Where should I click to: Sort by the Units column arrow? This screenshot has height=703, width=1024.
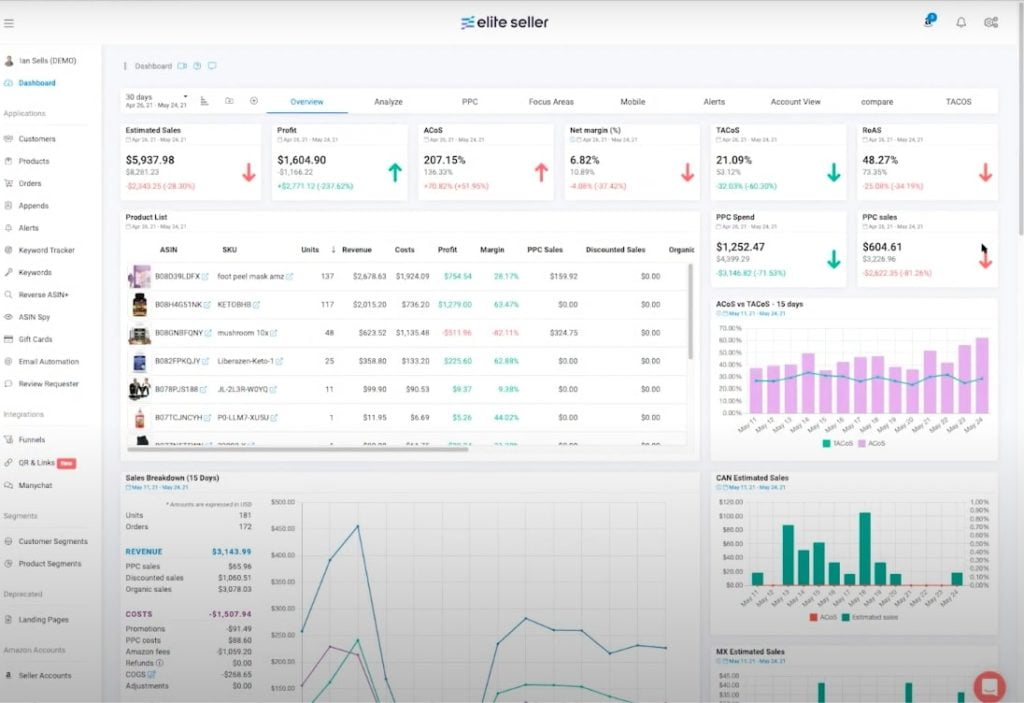point(333,250)
